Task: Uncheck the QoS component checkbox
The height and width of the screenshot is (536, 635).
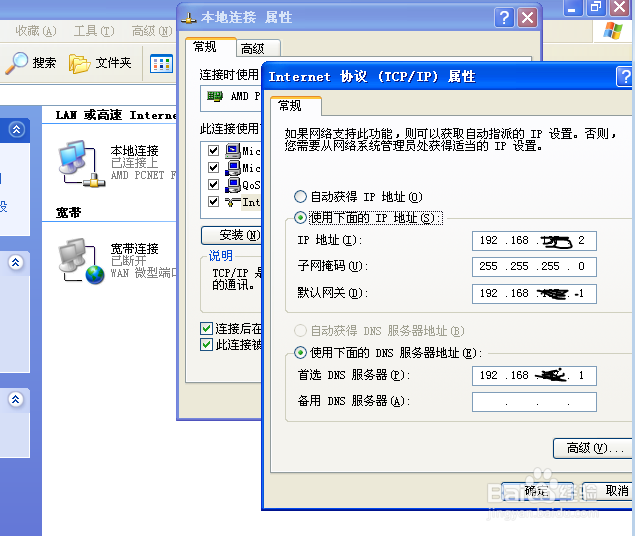Action: (x=213, y=185)
